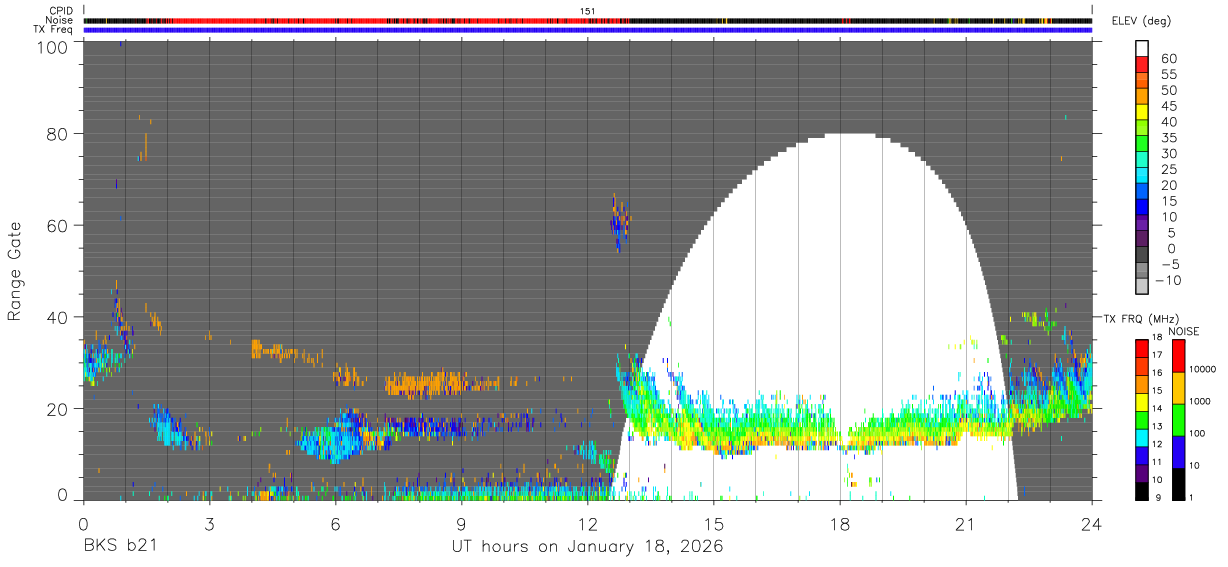The image size is (1228, 567).
Task: Click the red 55-60 swatch in the ELEV colorbar
Action: (x=1142, y=66)
